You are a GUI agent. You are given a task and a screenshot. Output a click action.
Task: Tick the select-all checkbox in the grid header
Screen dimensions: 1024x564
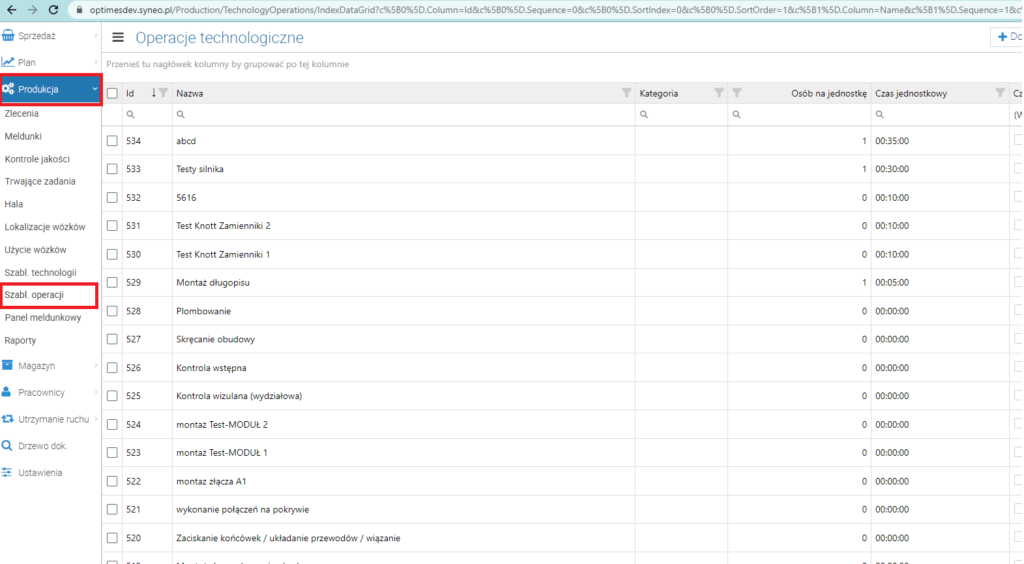coord(112,93)
